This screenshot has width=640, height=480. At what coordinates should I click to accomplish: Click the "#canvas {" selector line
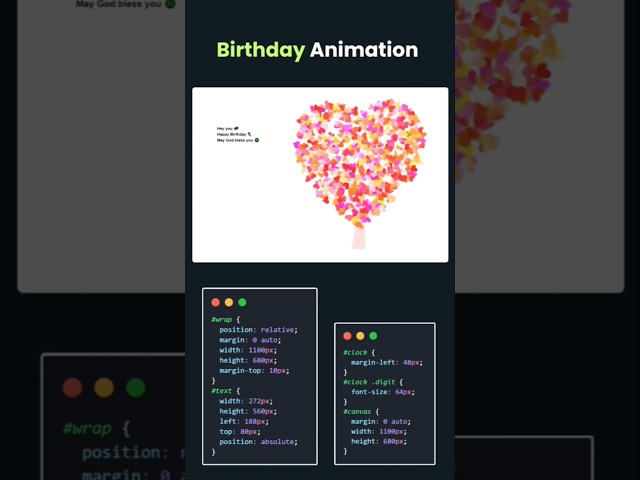click(361, 411)
